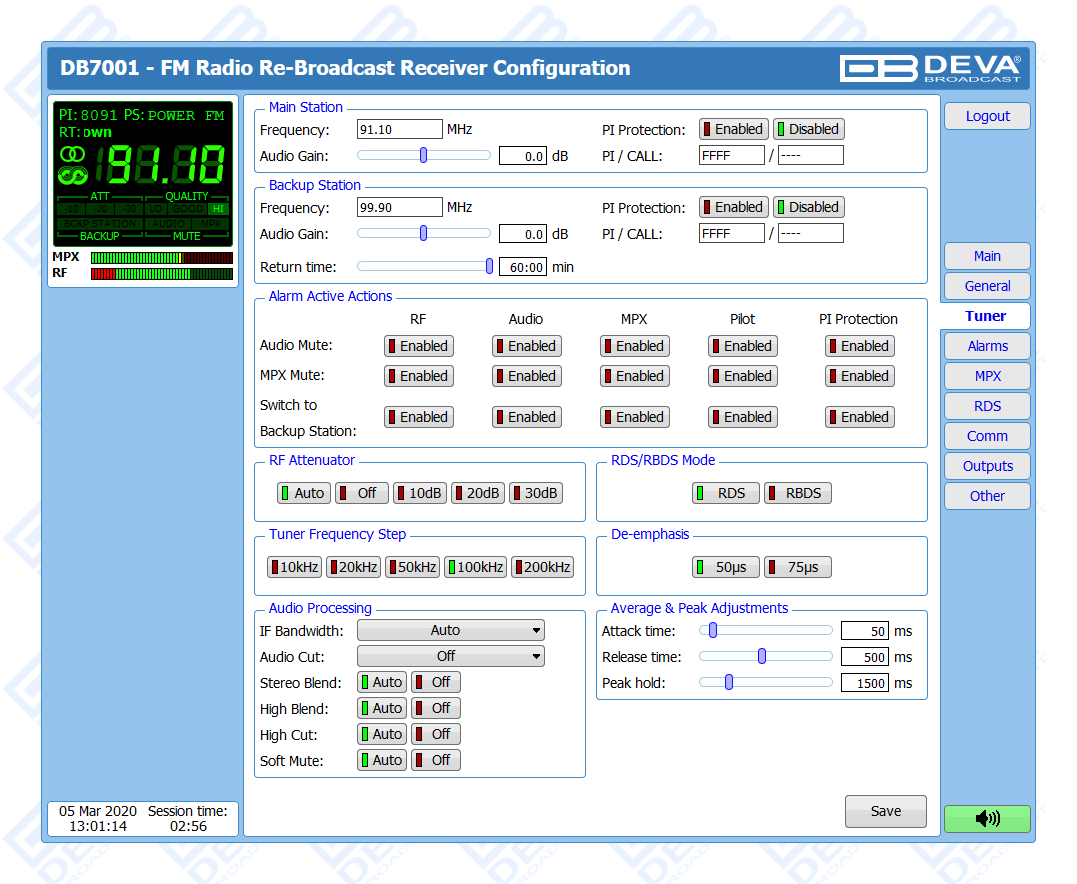
Task: Open the IF Bandwidth dropdown
Action: (450, 630)
